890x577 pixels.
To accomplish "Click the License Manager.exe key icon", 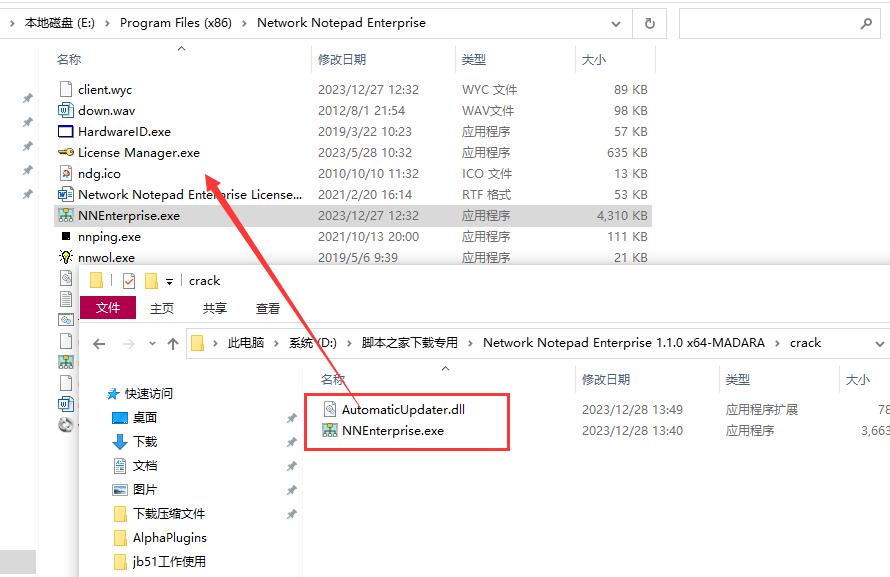I will pos(66,152).
